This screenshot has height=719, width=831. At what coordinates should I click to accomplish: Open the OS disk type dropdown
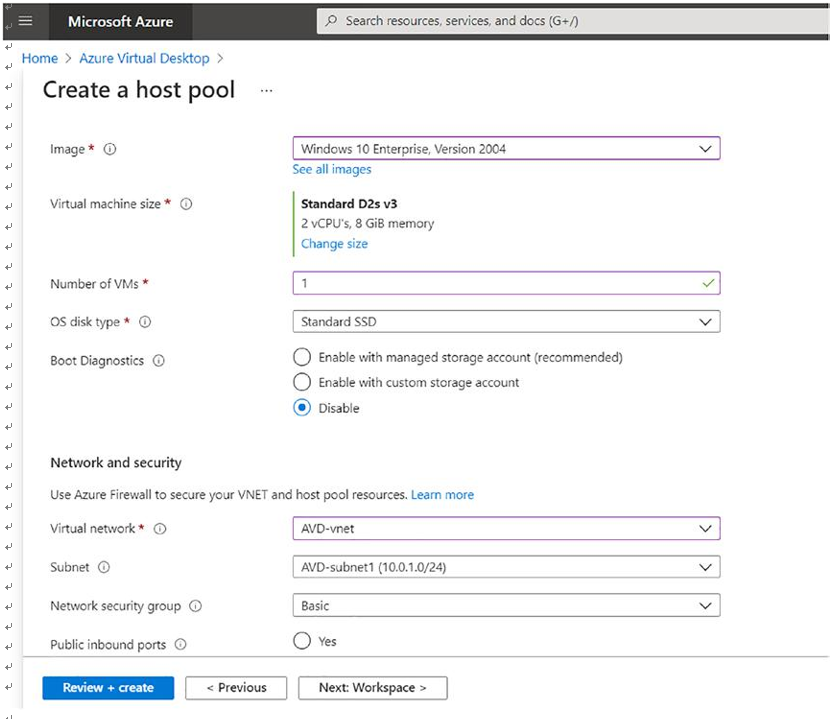coord(506,322)
